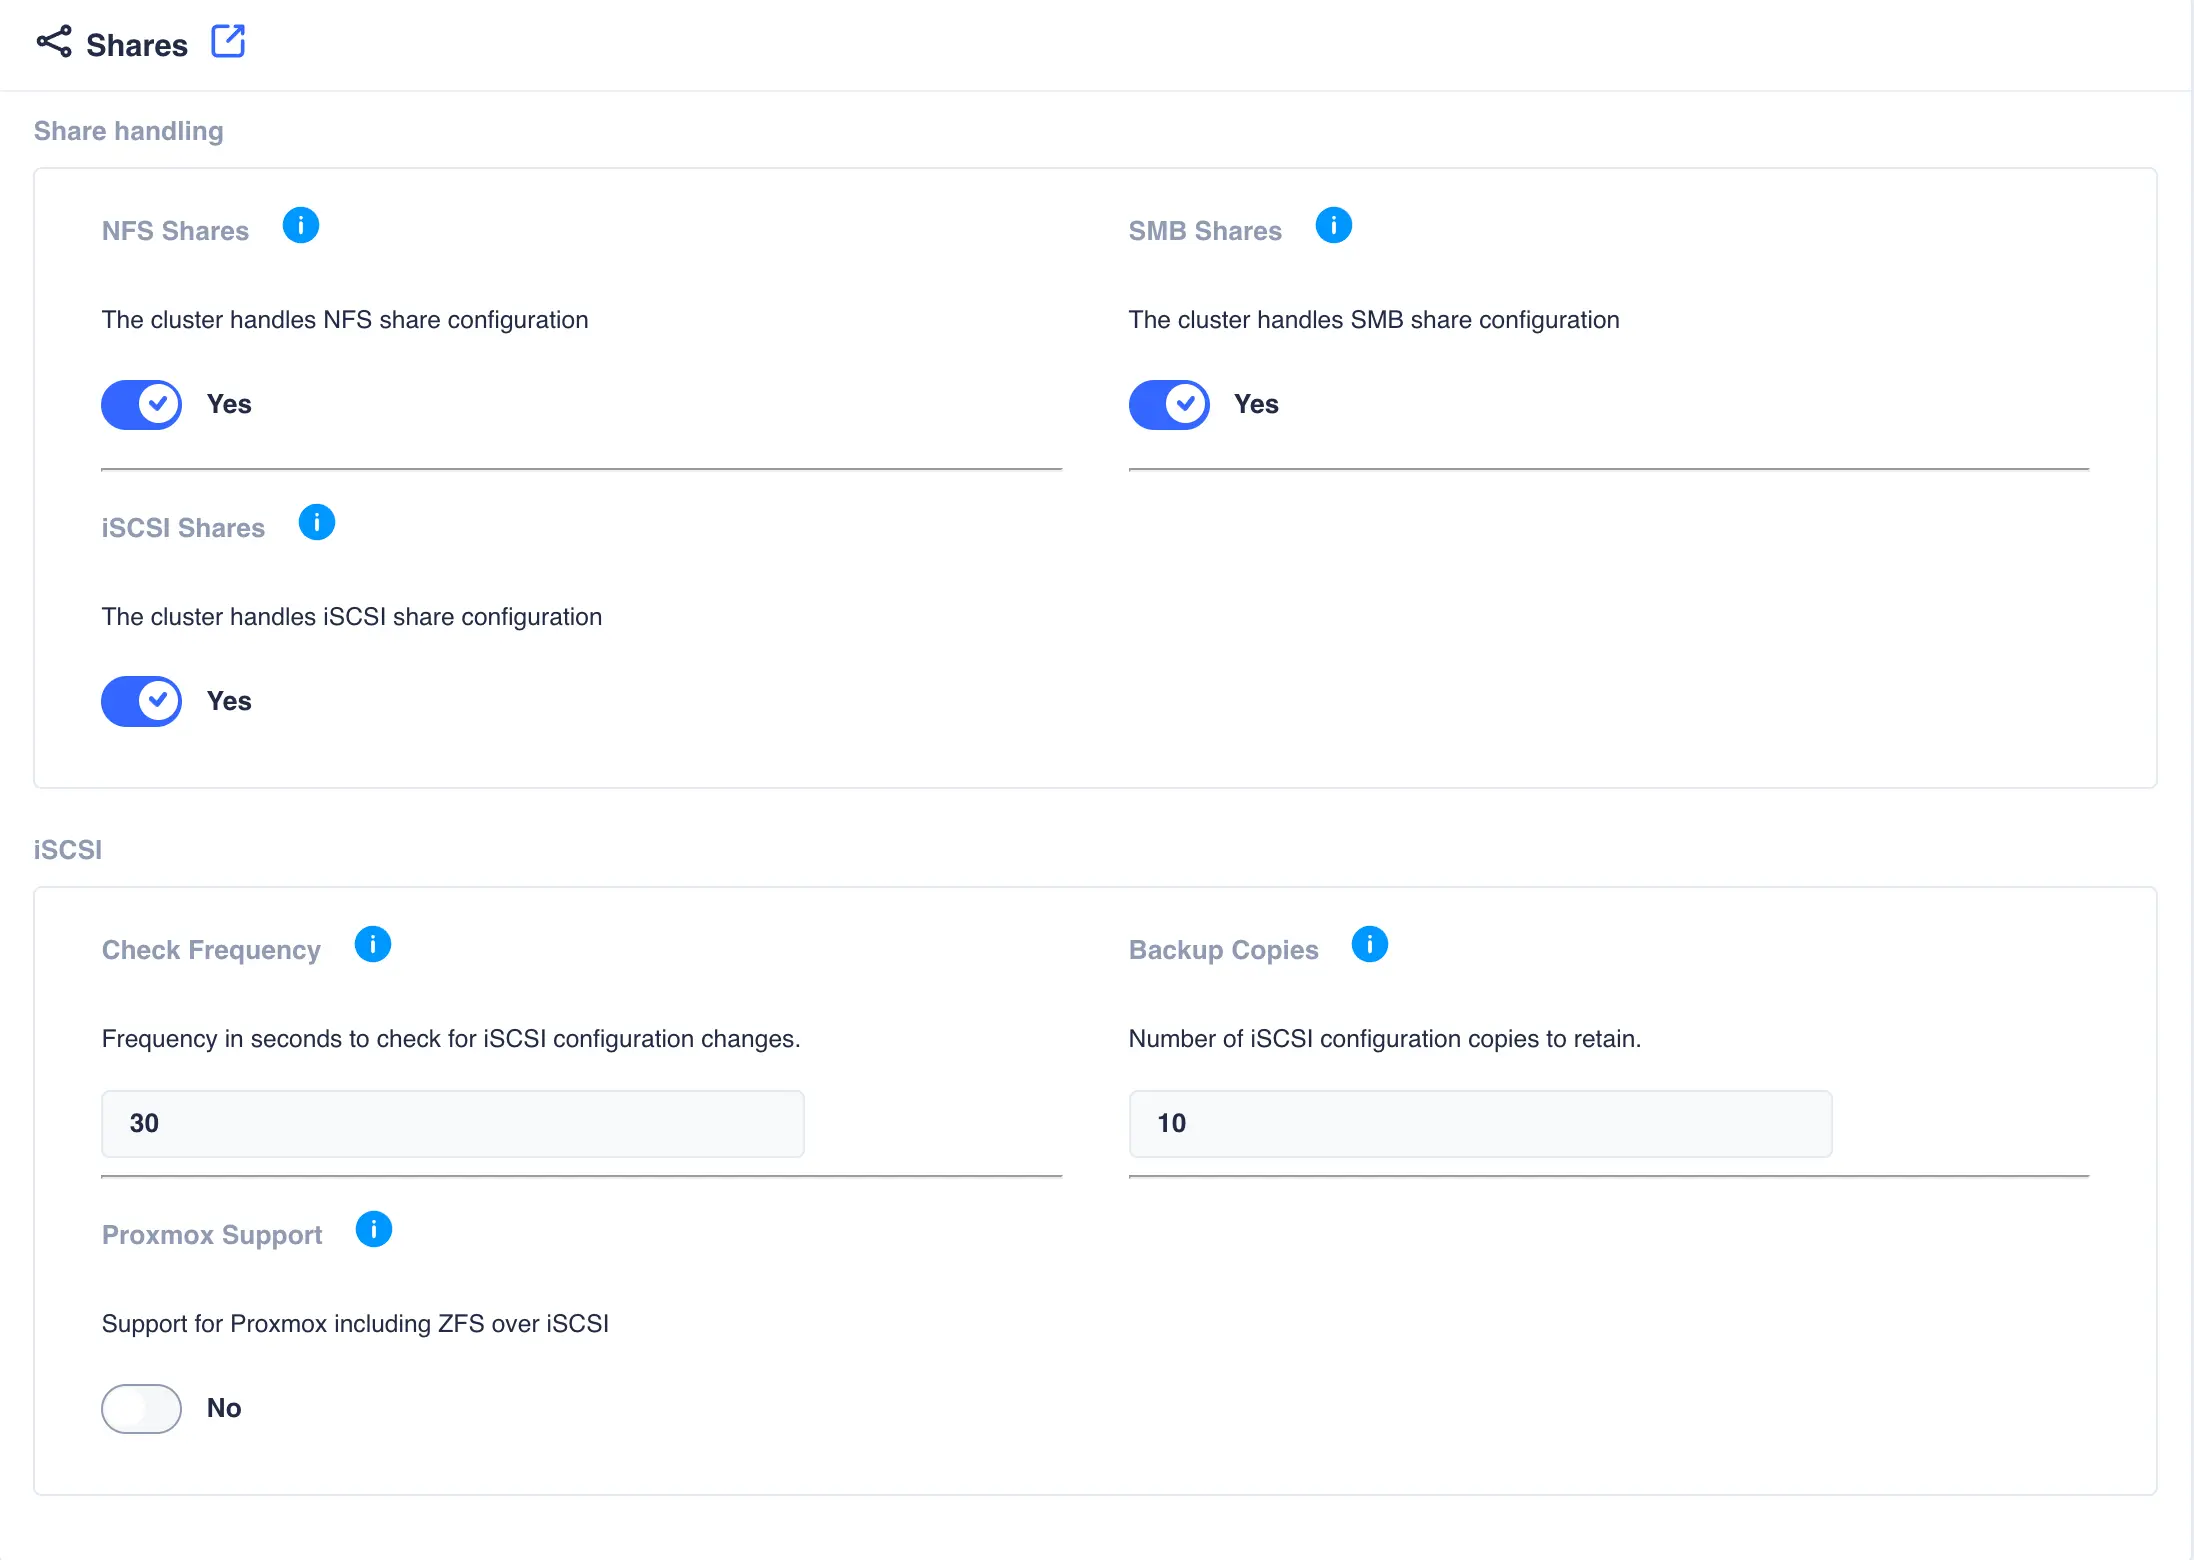Click the No label beside Proxmox toggle
Screen dimensions: 2194x1560
[x=224, y=1408]
